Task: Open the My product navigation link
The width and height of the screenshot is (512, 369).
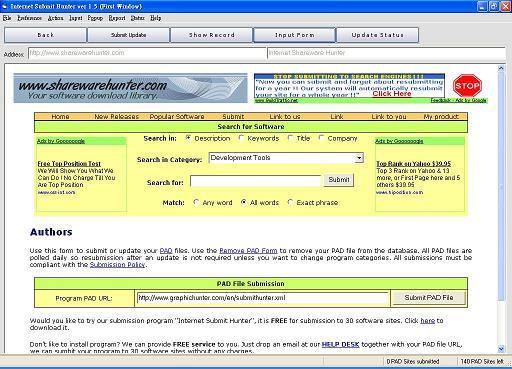Action: coord(441,117)
